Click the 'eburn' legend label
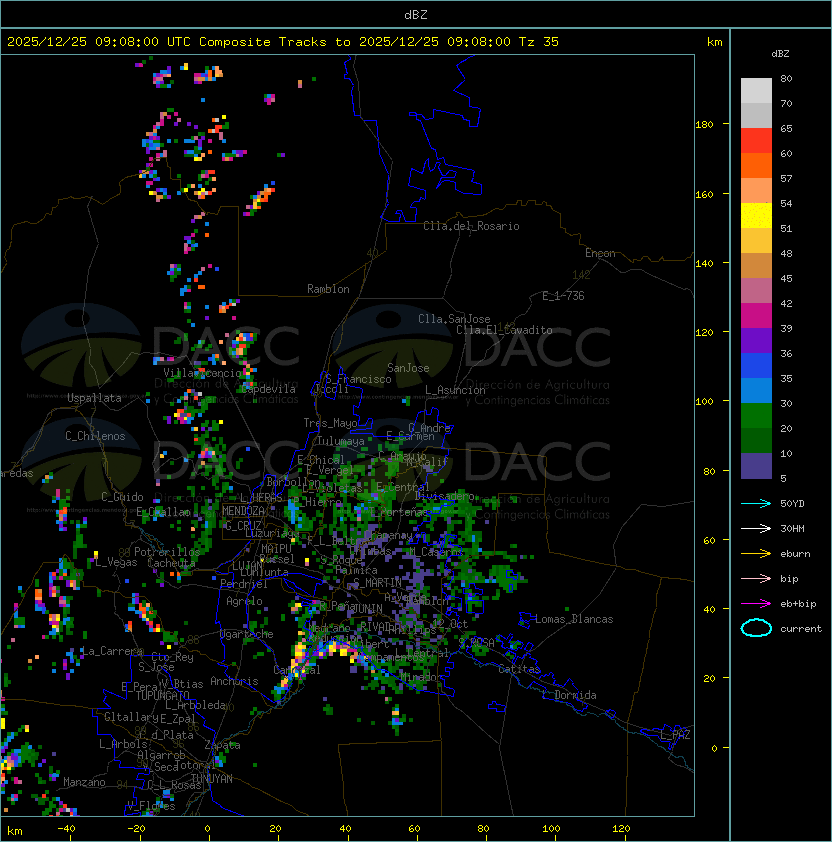 (795, 554)
